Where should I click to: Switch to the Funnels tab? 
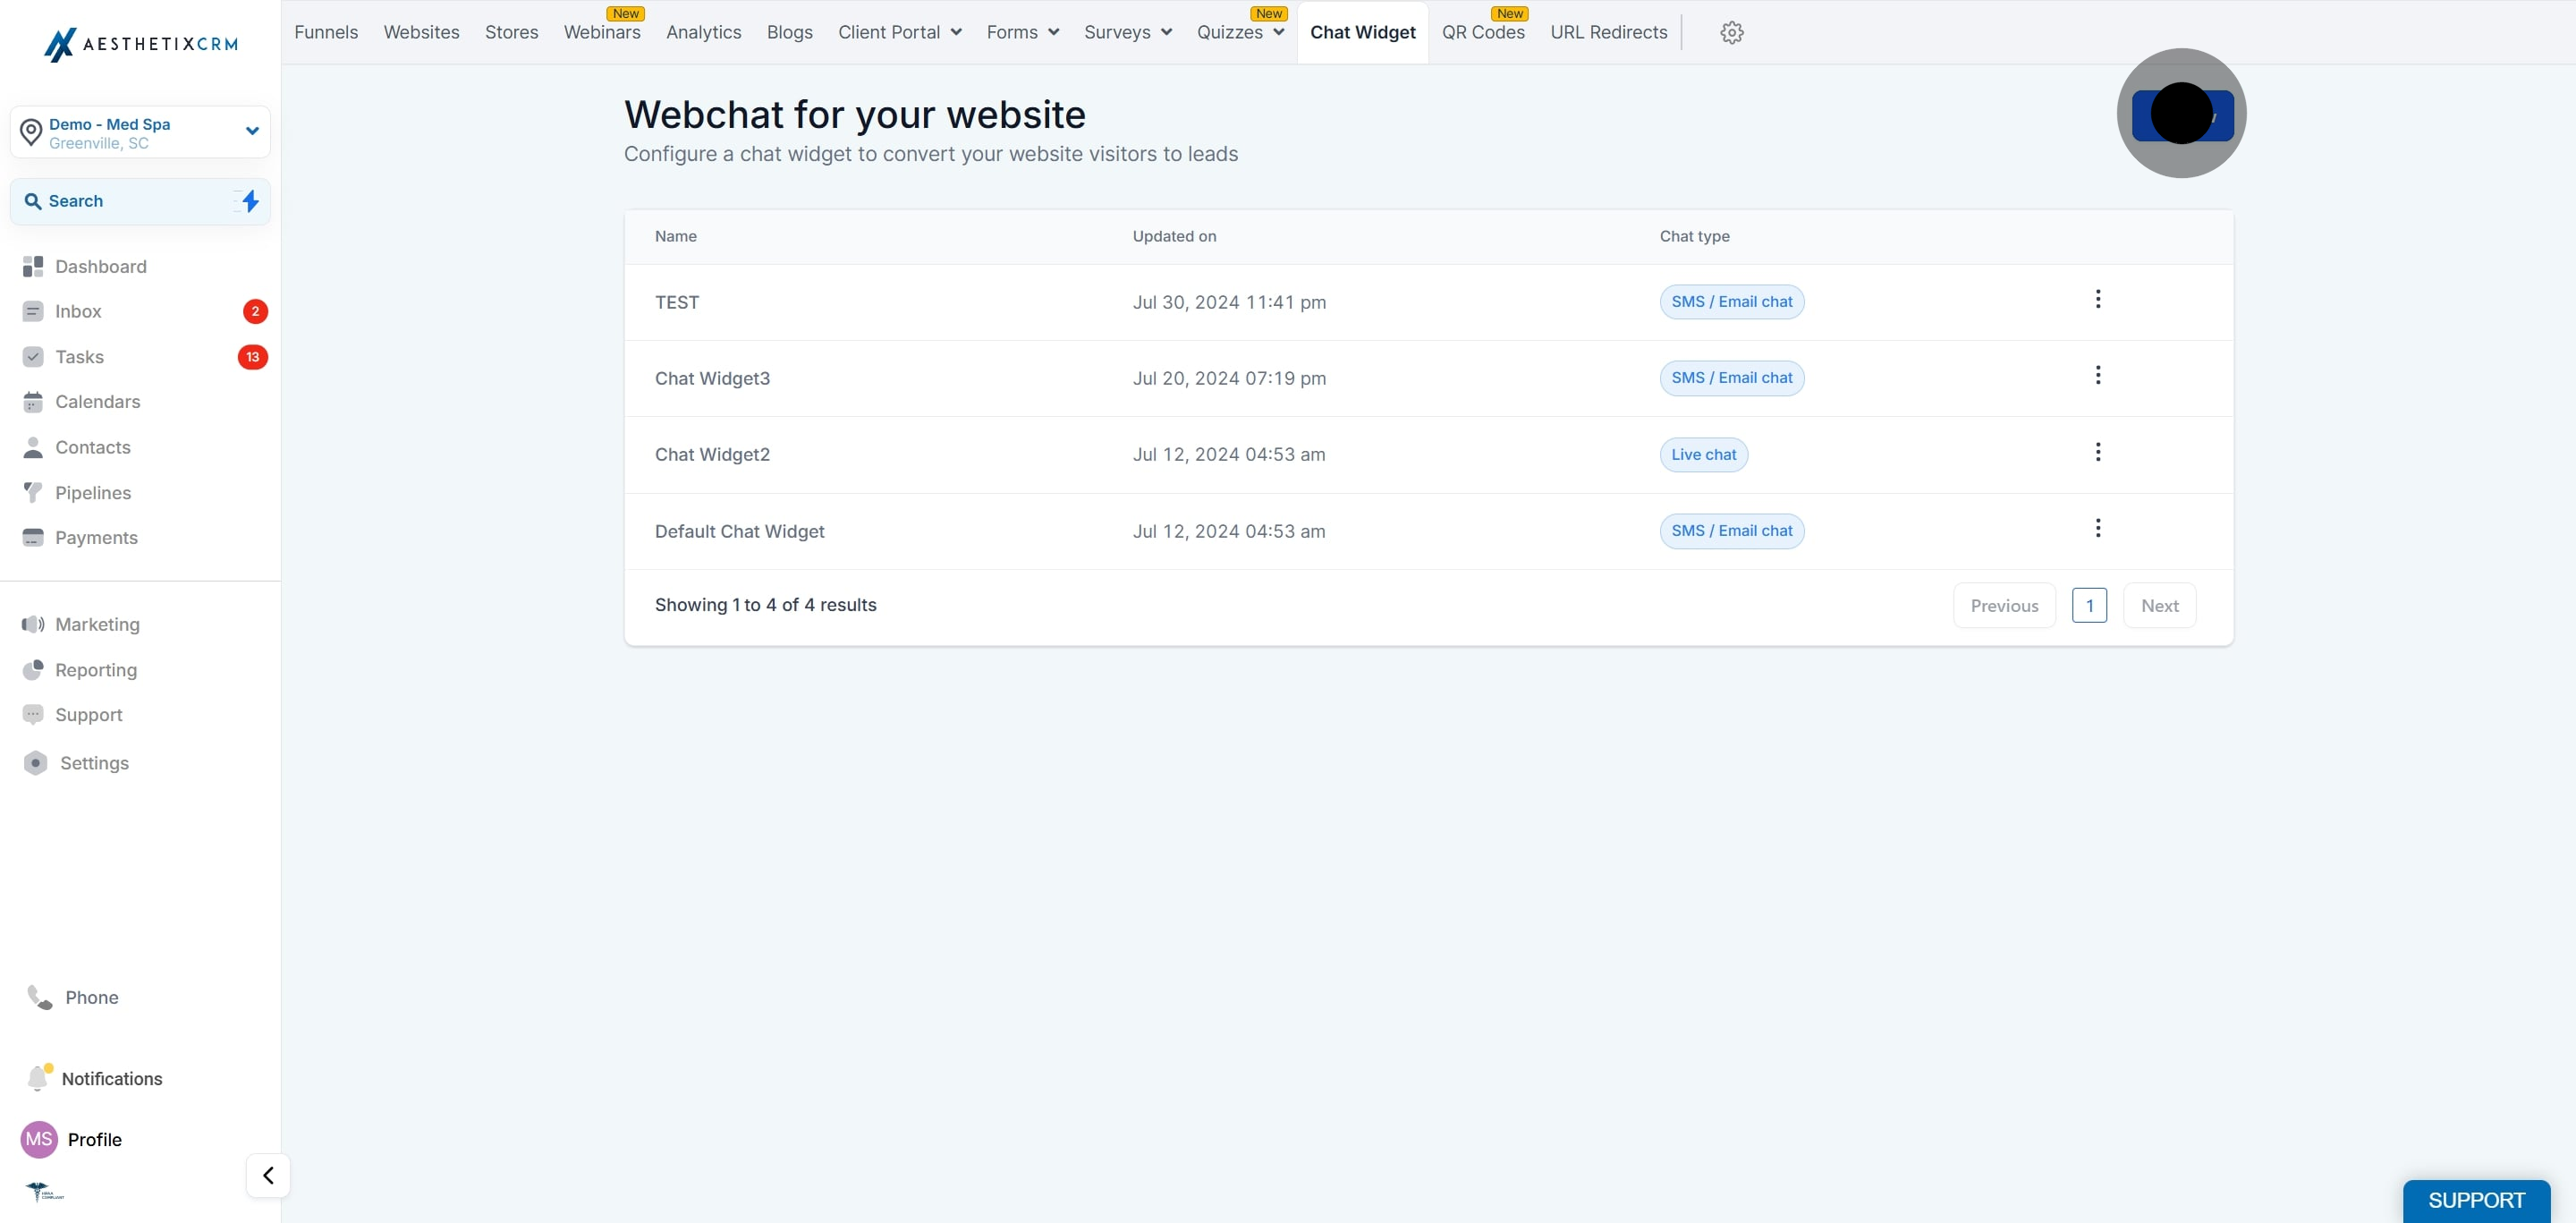point(326,32)
